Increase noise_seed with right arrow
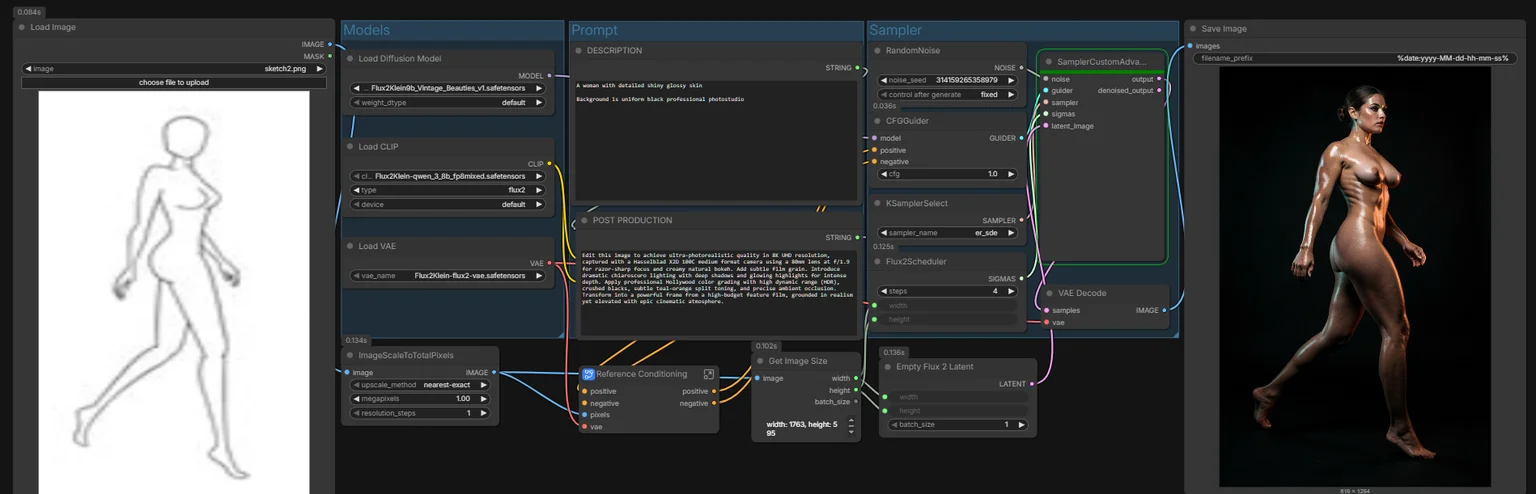 (1011, 79)
